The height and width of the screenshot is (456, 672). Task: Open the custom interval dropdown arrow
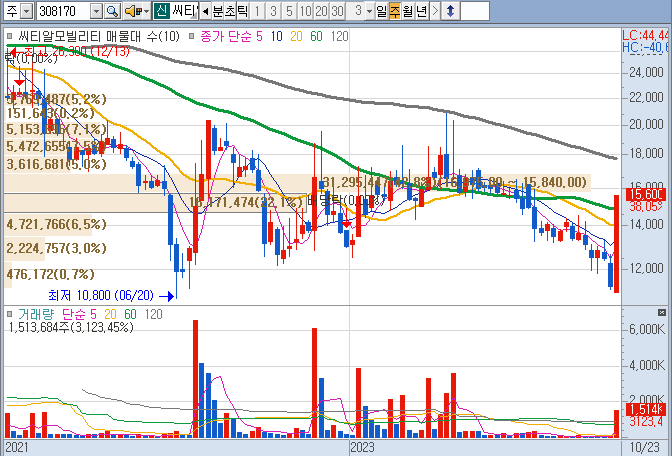coord(370,11)
